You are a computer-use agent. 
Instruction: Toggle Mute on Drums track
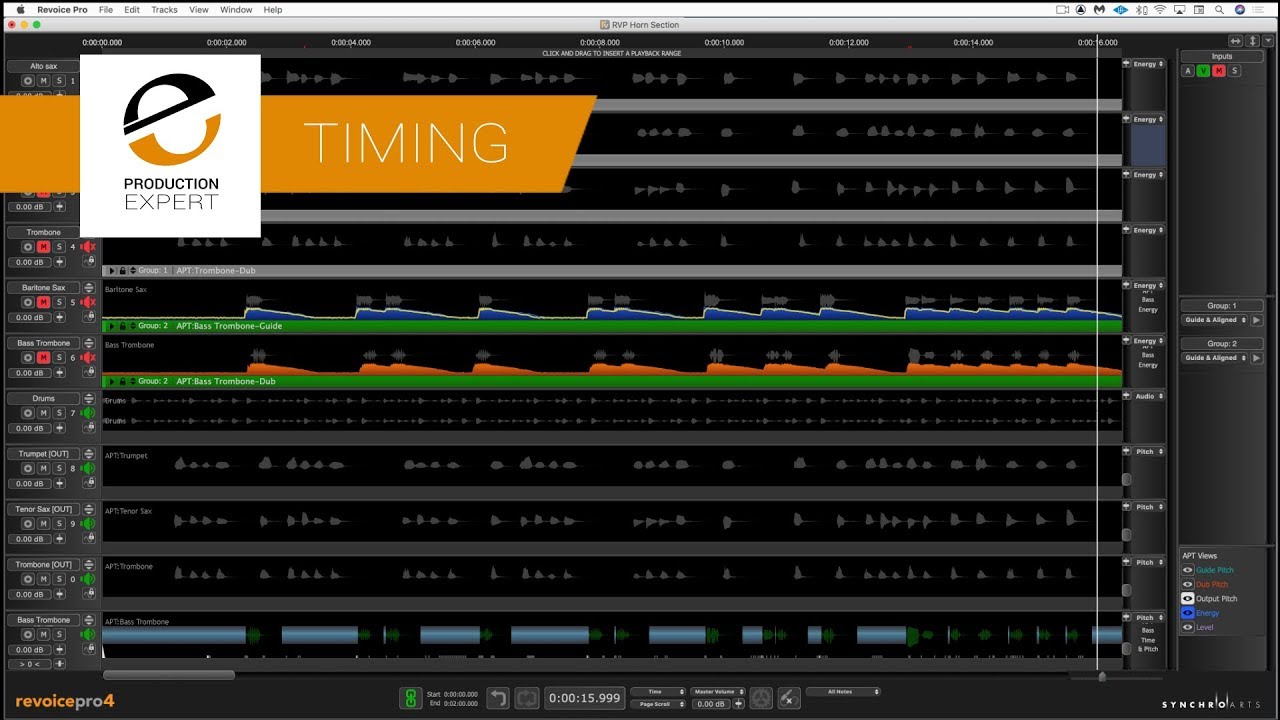pos(44,413)
